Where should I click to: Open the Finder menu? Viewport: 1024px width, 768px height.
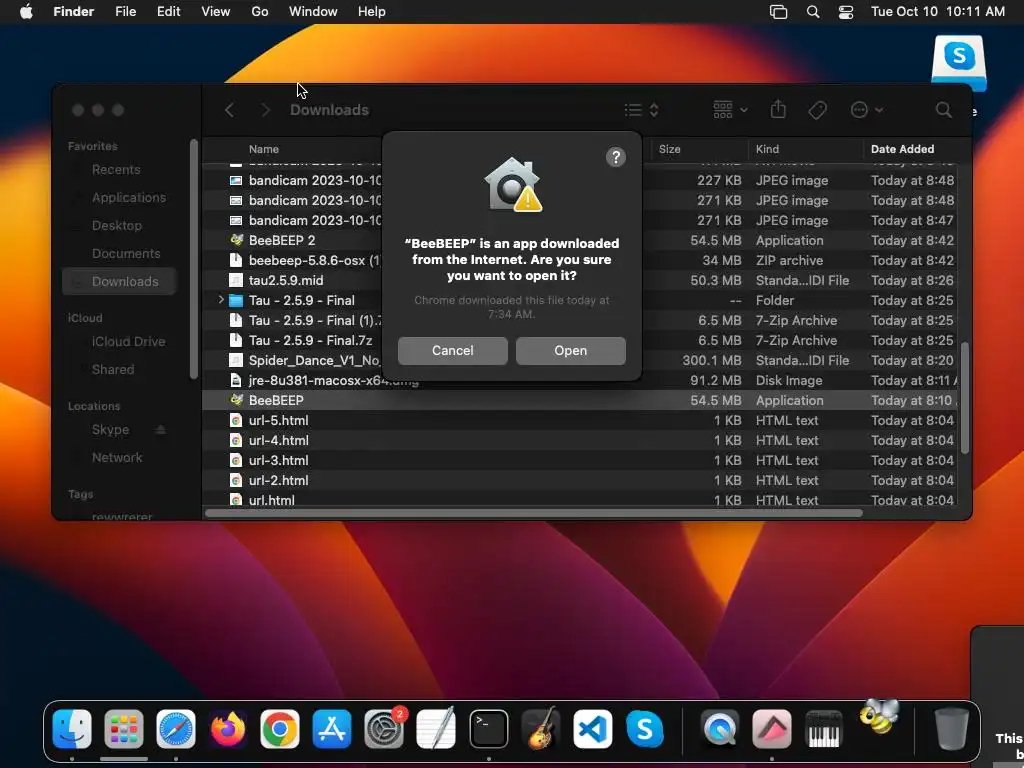point(74,12)
